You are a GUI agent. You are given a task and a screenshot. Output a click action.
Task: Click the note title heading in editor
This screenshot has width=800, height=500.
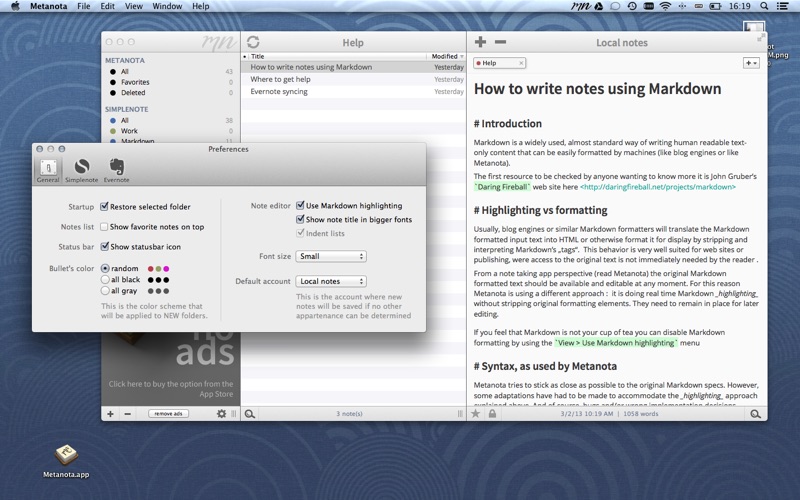click(597, 89)
